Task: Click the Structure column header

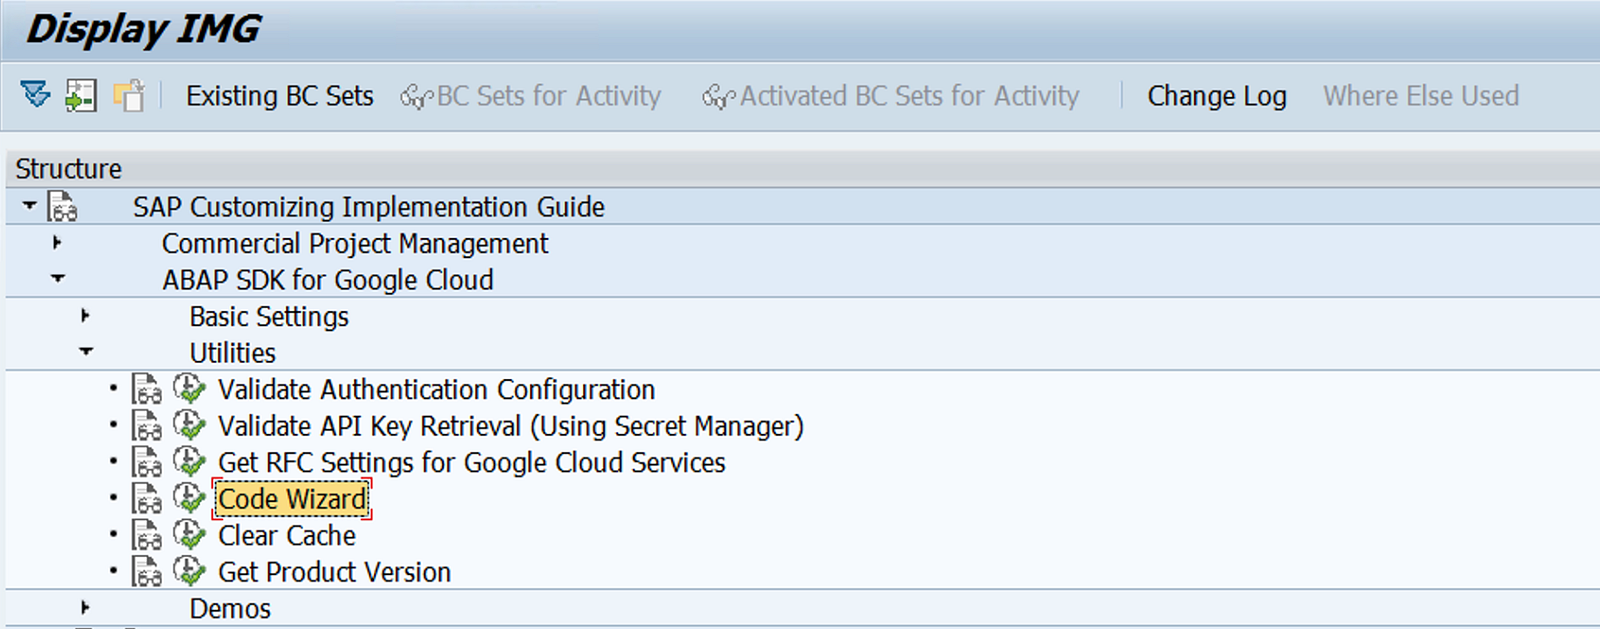Action: [68, 168]
